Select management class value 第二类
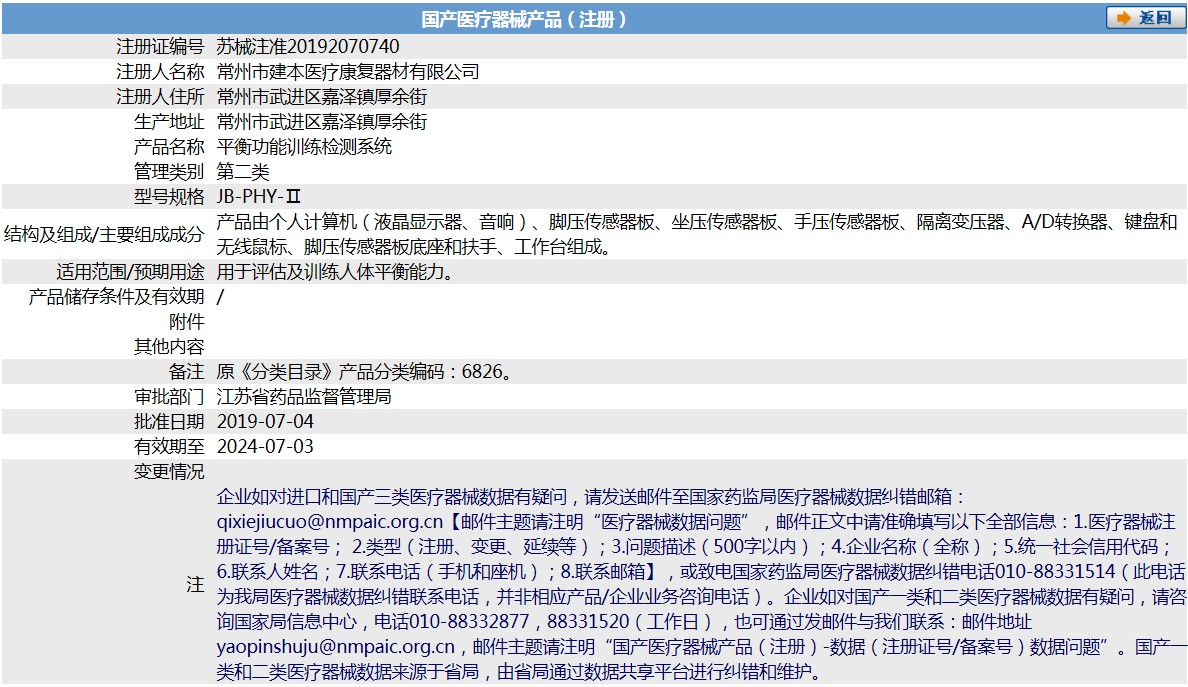 tap(242, 171)
